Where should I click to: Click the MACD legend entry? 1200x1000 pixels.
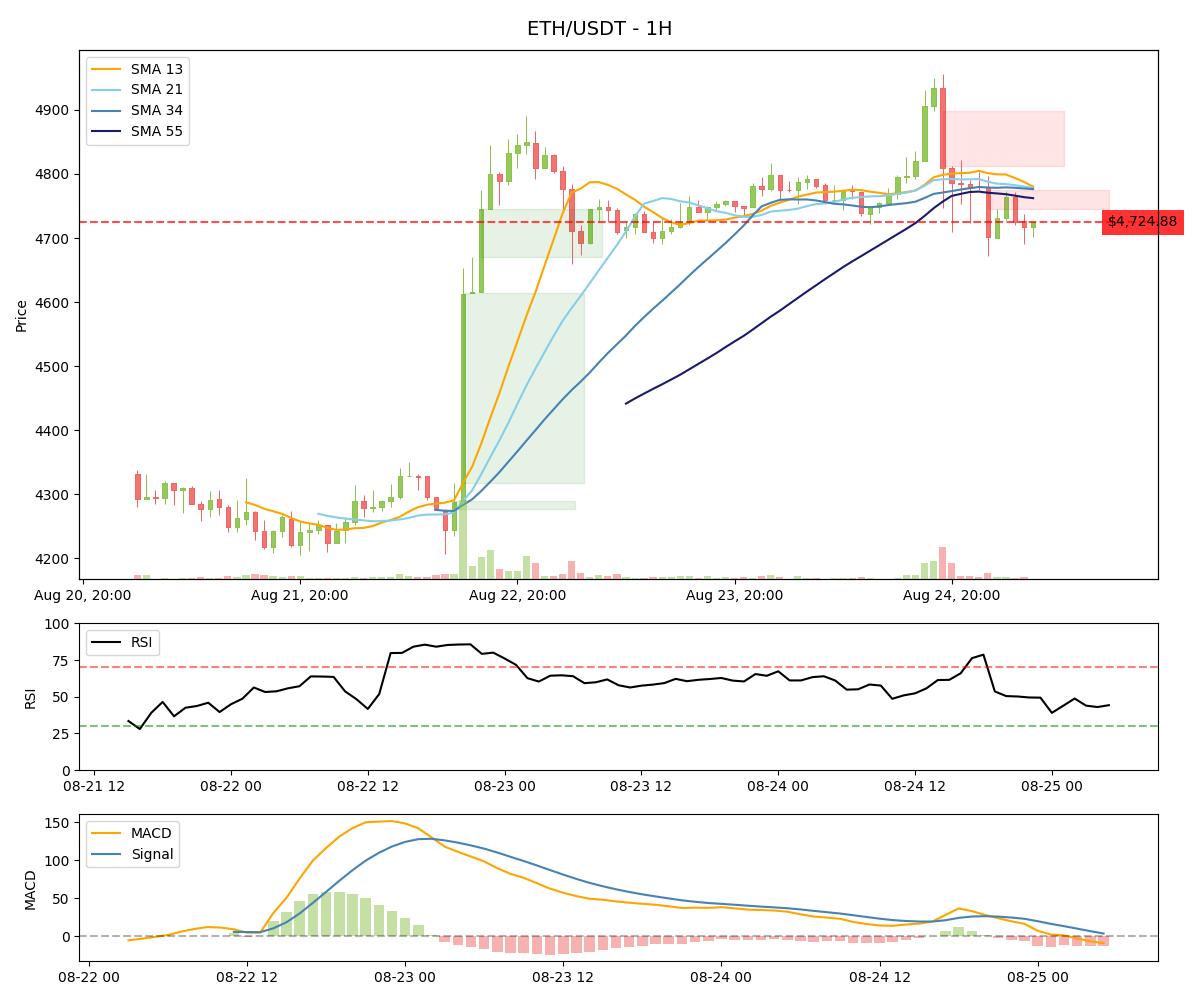[130, 833]
